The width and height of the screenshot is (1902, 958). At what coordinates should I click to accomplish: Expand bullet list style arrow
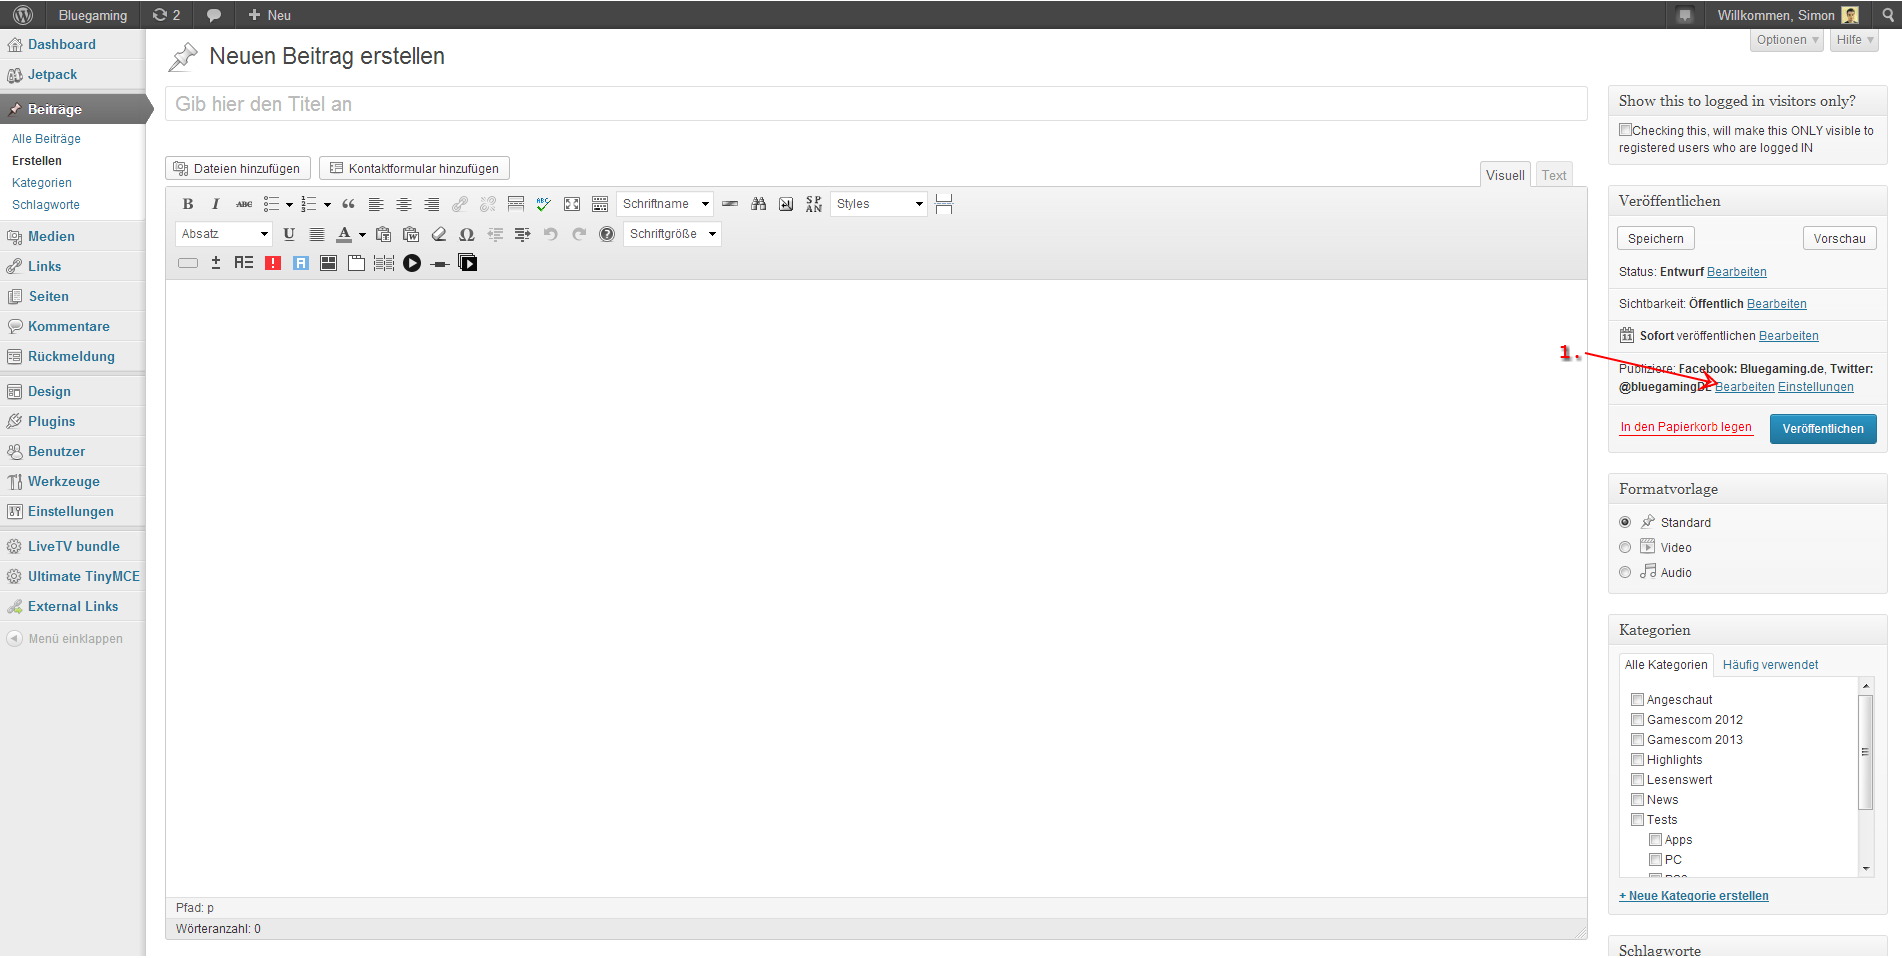289,205
